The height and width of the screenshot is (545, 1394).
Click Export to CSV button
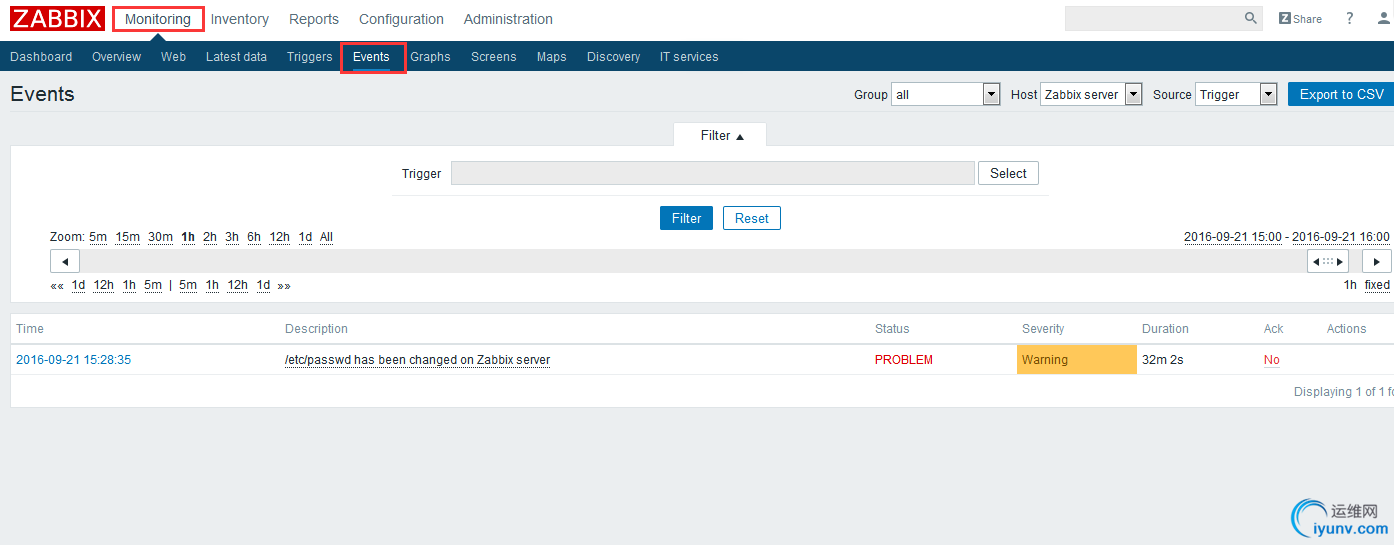pos(1341,94)
